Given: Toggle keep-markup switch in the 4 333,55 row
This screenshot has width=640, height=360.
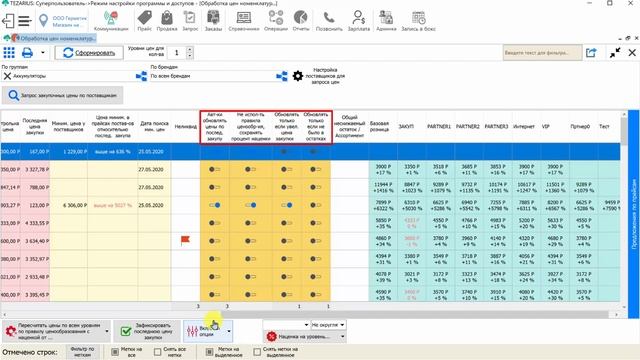Looking at the screenshot, I should pyautogui.click(x=250, y=223).
